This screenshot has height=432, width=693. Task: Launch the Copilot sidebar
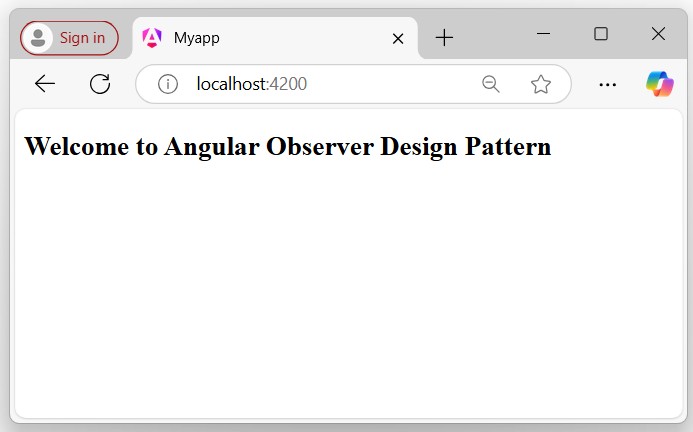pyautogui.click(x=659, y=84)
